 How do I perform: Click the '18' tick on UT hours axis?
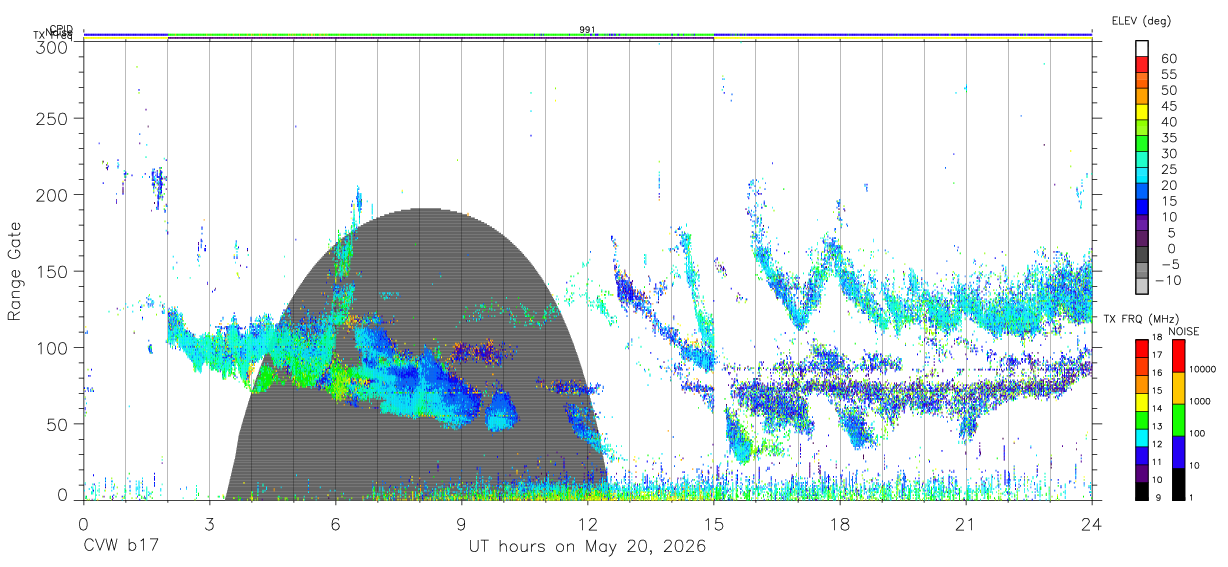[x=839, y=523]
